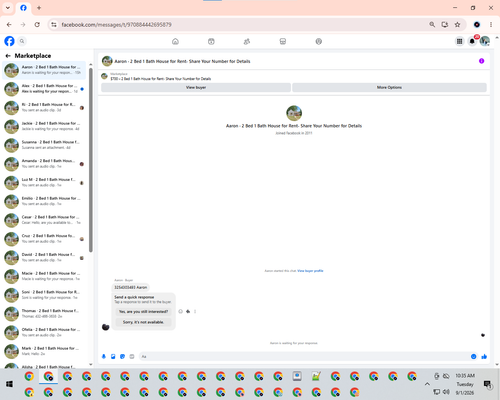The width and height of the screenshot is (500, 400).
Task: Open the notifications bell
Action: pyautogui.click(x=472, y=41)
